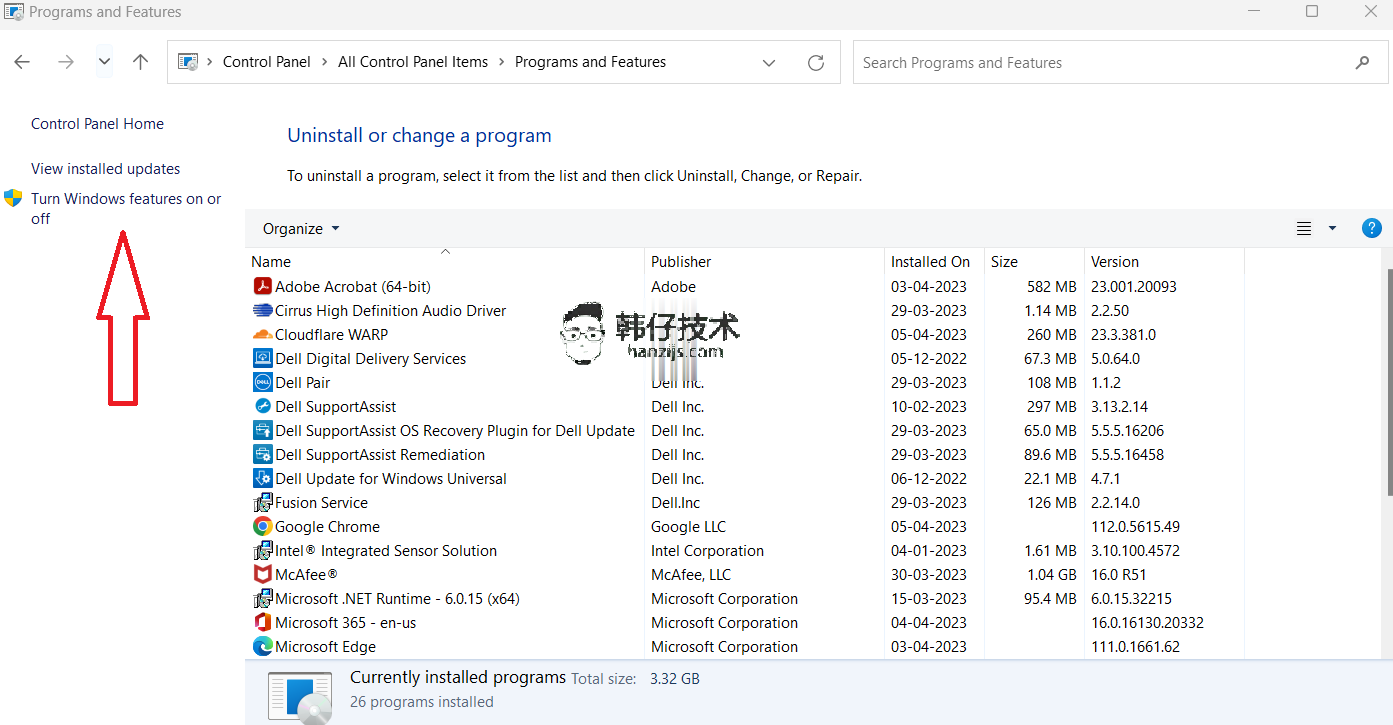Screen dimensions: 1393x725
Task: Select the Google Chrome row name
Action: click(x=327, y=527)
